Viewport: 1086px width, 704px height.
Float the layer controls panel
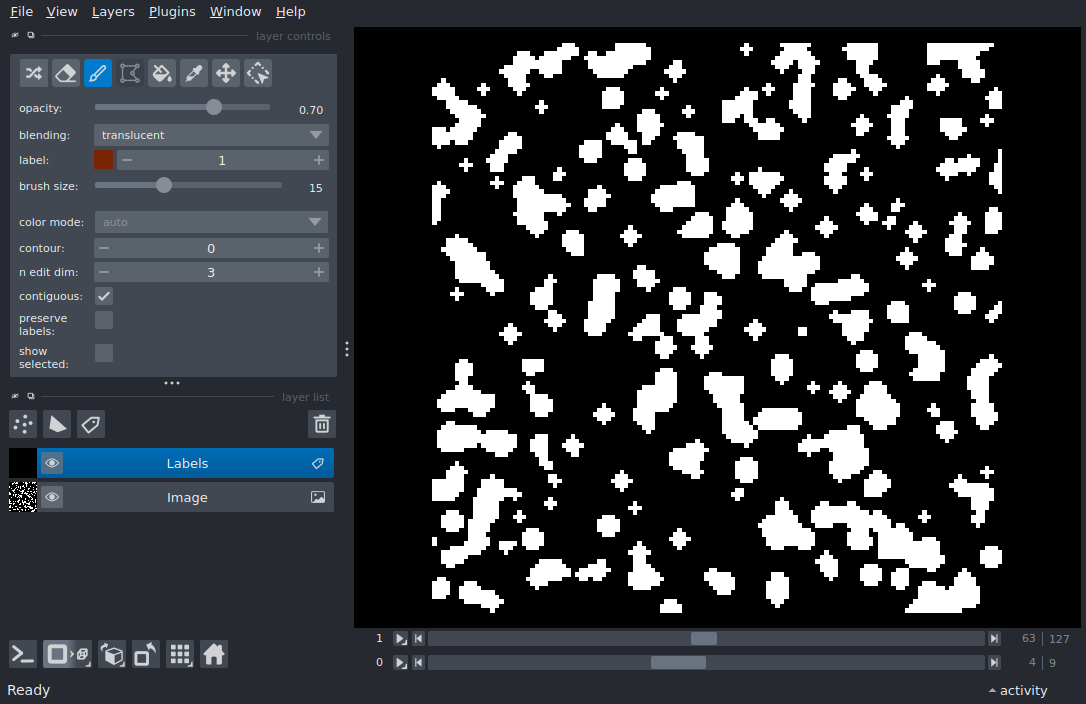click(30, 35)
